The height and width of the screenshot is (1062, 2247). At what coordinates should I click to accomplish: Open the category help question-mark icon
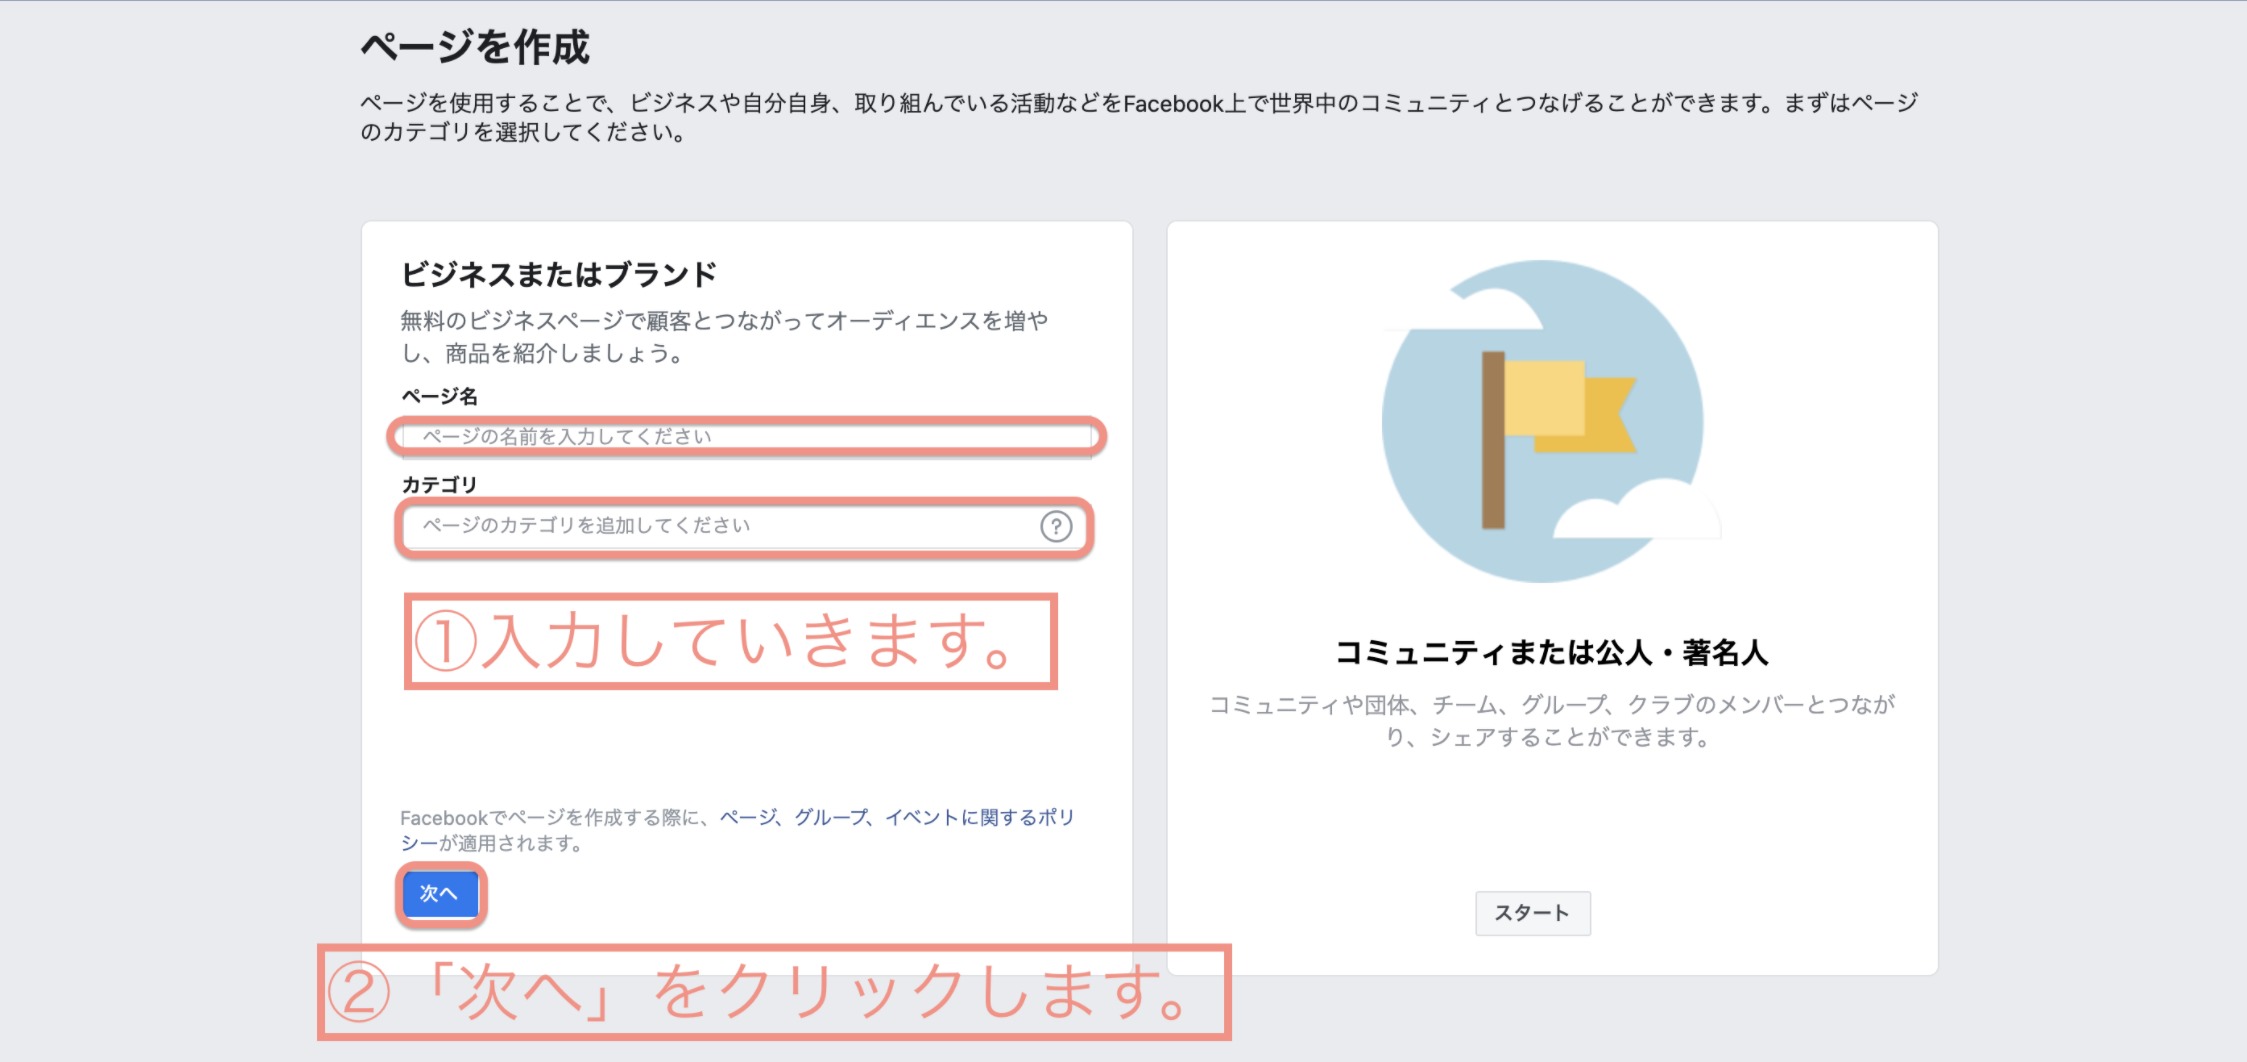(x=1056, y=526)
